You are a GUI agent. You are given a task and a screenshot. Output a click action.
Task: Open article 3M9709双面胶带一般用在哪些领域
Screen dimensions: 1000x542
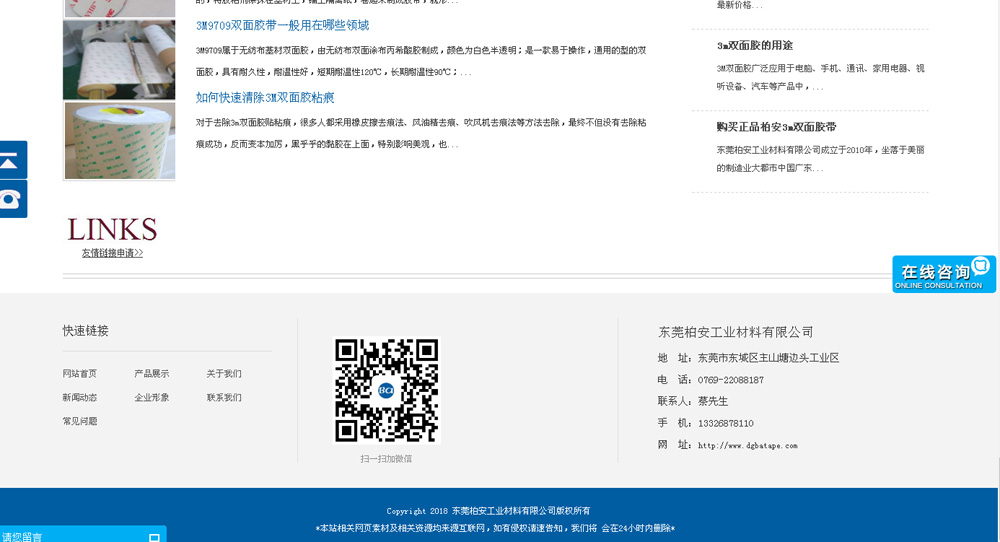pos(283,26)
